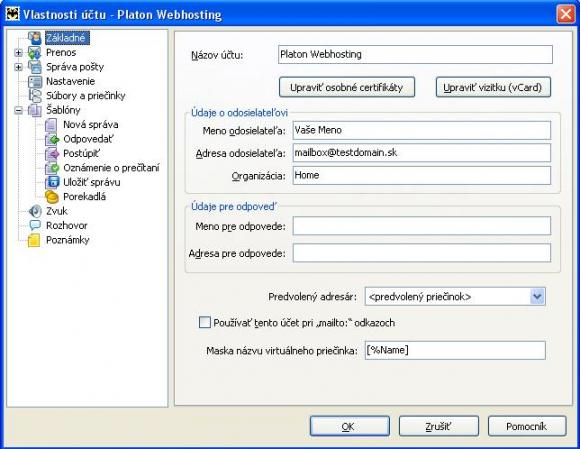Click the Prenos transfer icon
This screenshot has width=580, height=449.
pyautogui.click(x=35, y=53)
